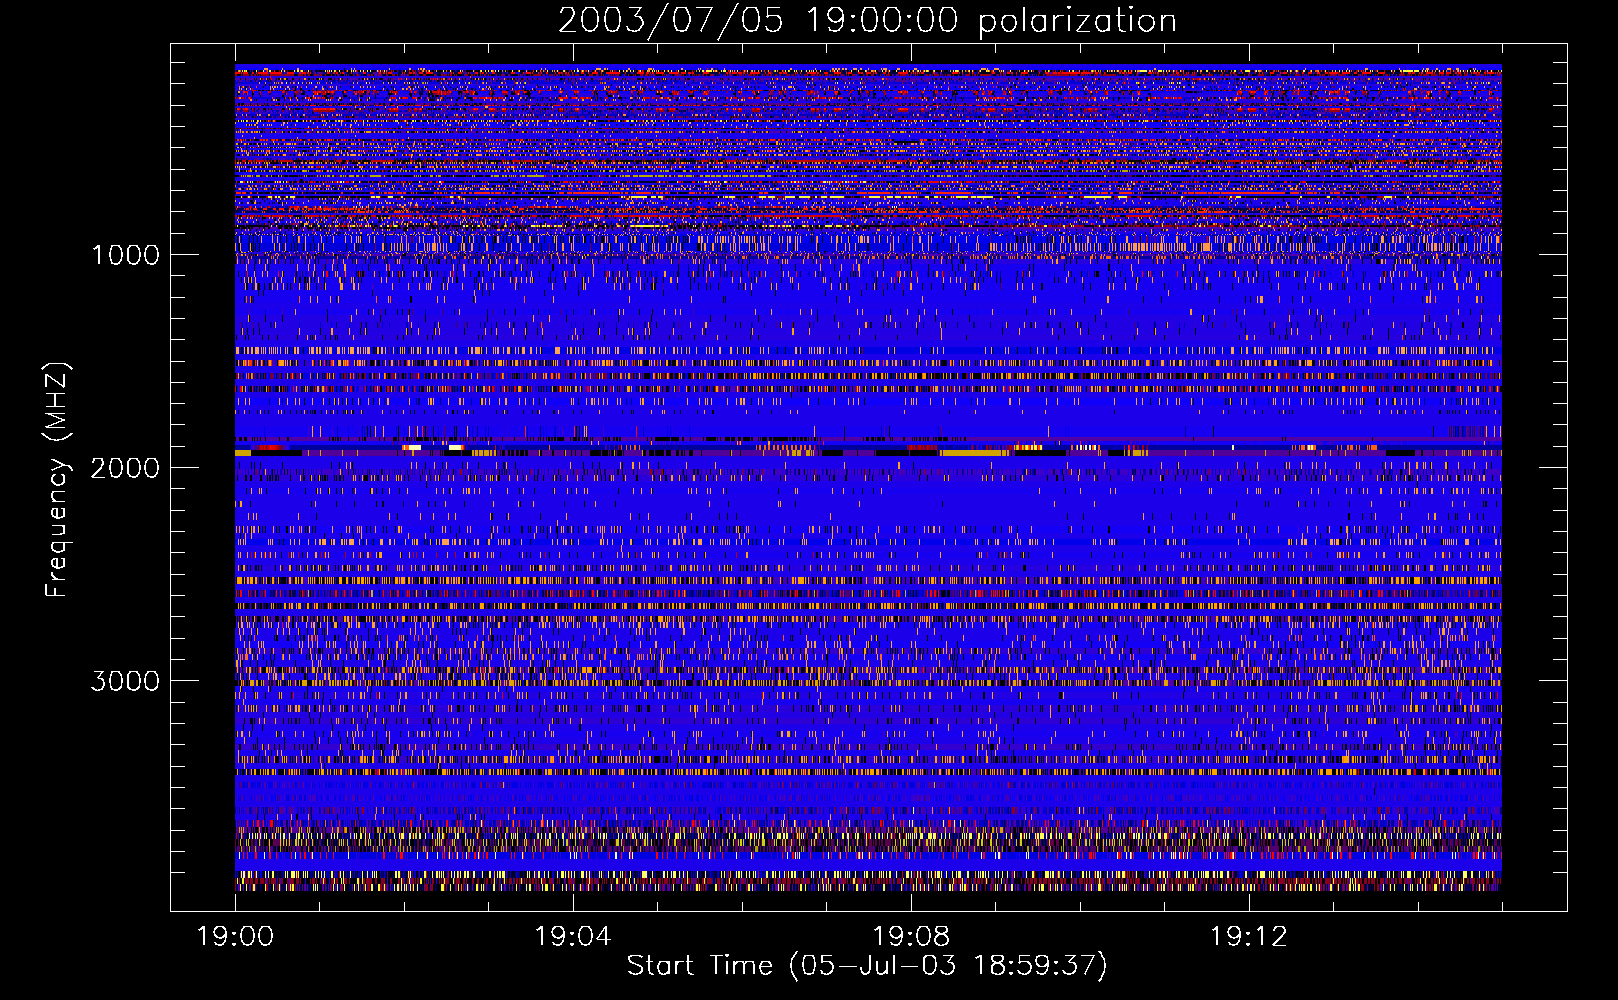The image size is (1618, 1000).
Task: Click the '19:00' time tick label
Action: pos(236,937)
